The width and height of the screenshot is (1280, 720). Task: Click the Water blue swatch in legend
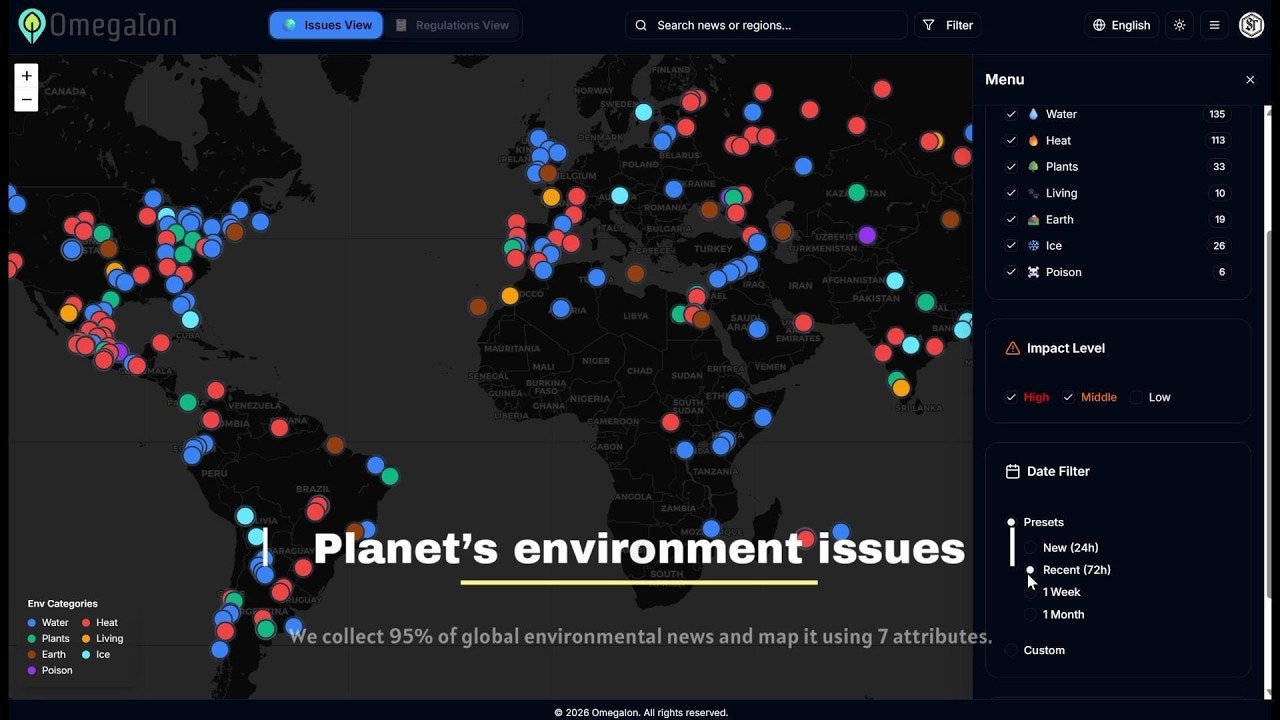(34, 623)
